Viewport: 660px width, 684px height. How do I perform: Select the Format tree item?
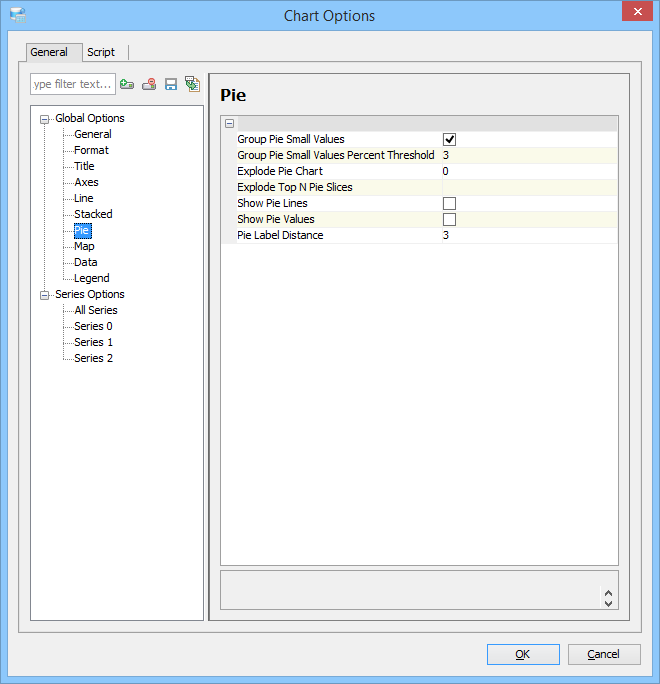[91, 150]
